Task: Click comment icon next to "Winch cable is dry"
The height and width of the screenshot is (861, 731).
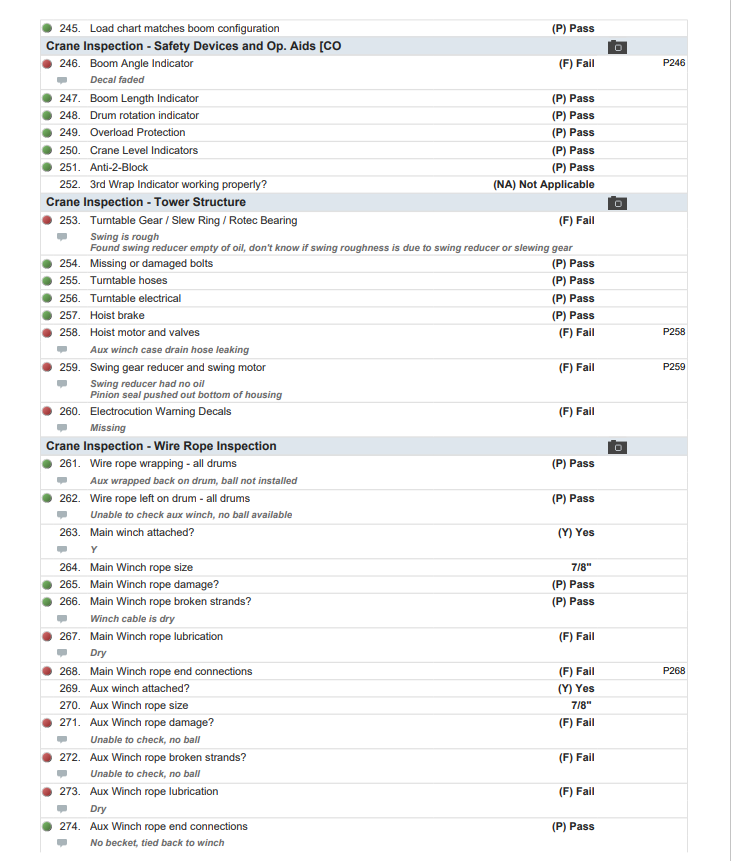Action: 62,619
